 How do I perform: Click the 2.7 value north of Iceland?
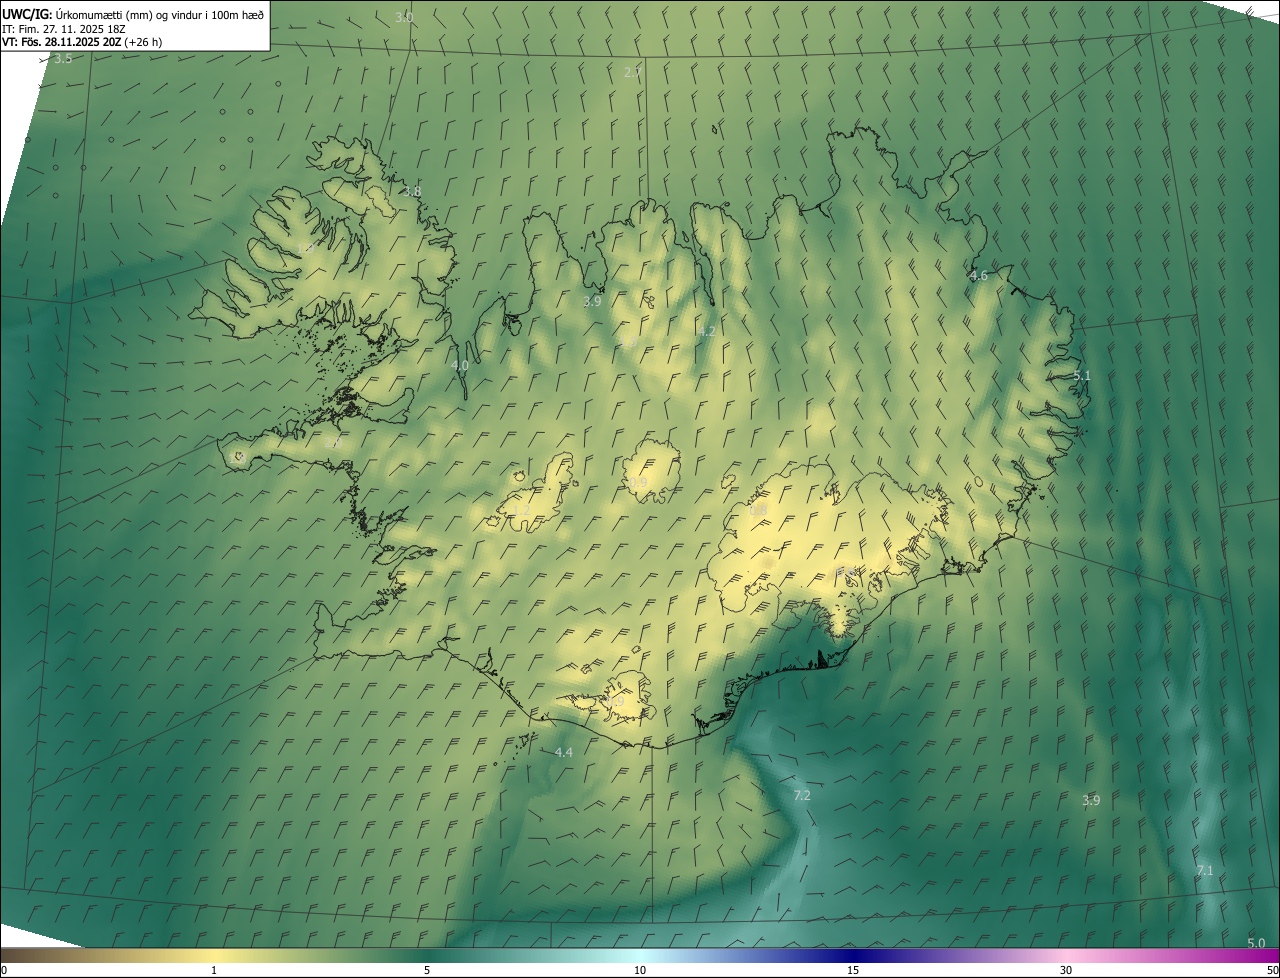[632, 72]
